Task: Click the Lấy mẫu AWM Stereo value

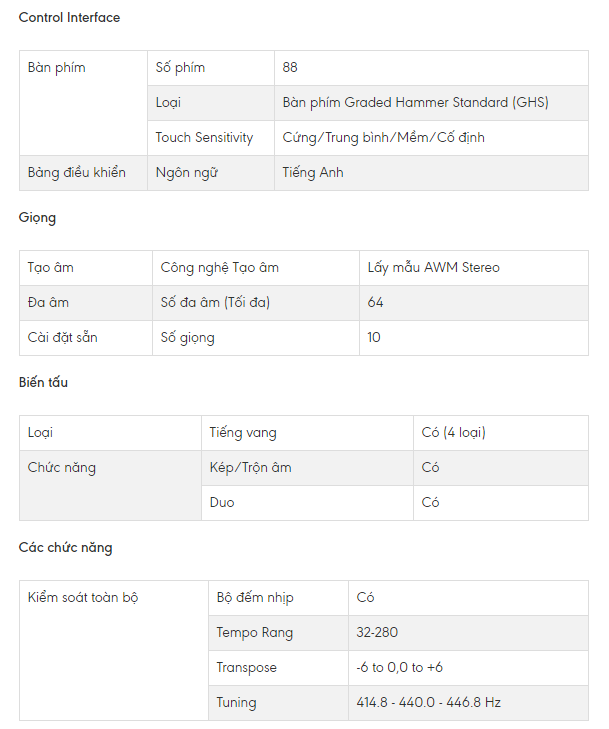Action: click(x=433, y=268)
